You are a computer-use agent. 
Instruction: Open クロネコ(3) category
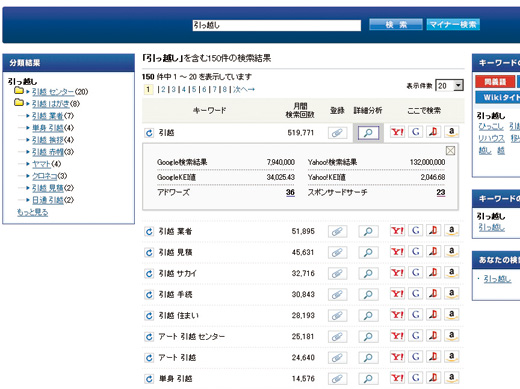(x=44, y=176)
